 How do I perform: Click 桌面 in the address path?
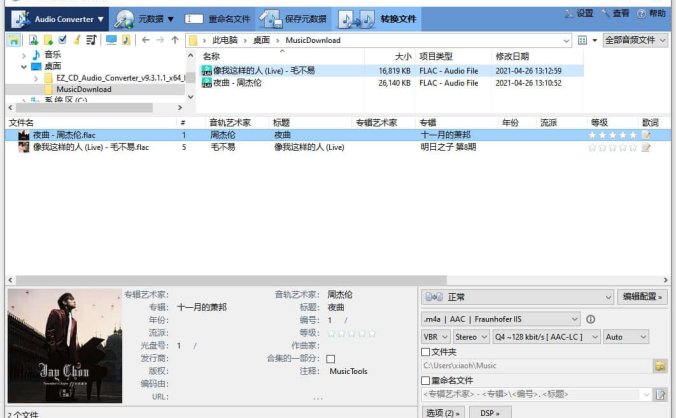click(x=261, y=40)
